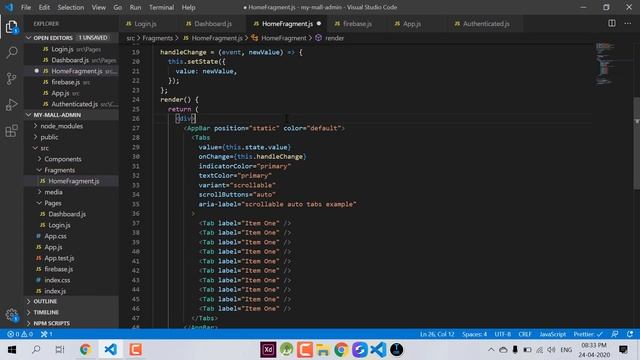
Task: Click errors and warnings status indicator
Action: (20, 334)
